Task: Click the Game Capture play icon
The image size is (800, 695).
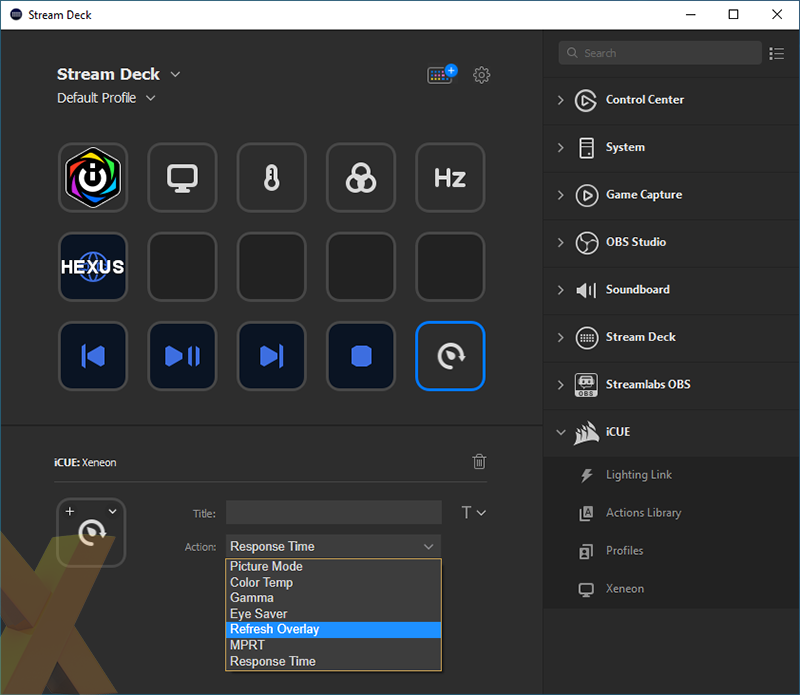Action: click(587, 195)
